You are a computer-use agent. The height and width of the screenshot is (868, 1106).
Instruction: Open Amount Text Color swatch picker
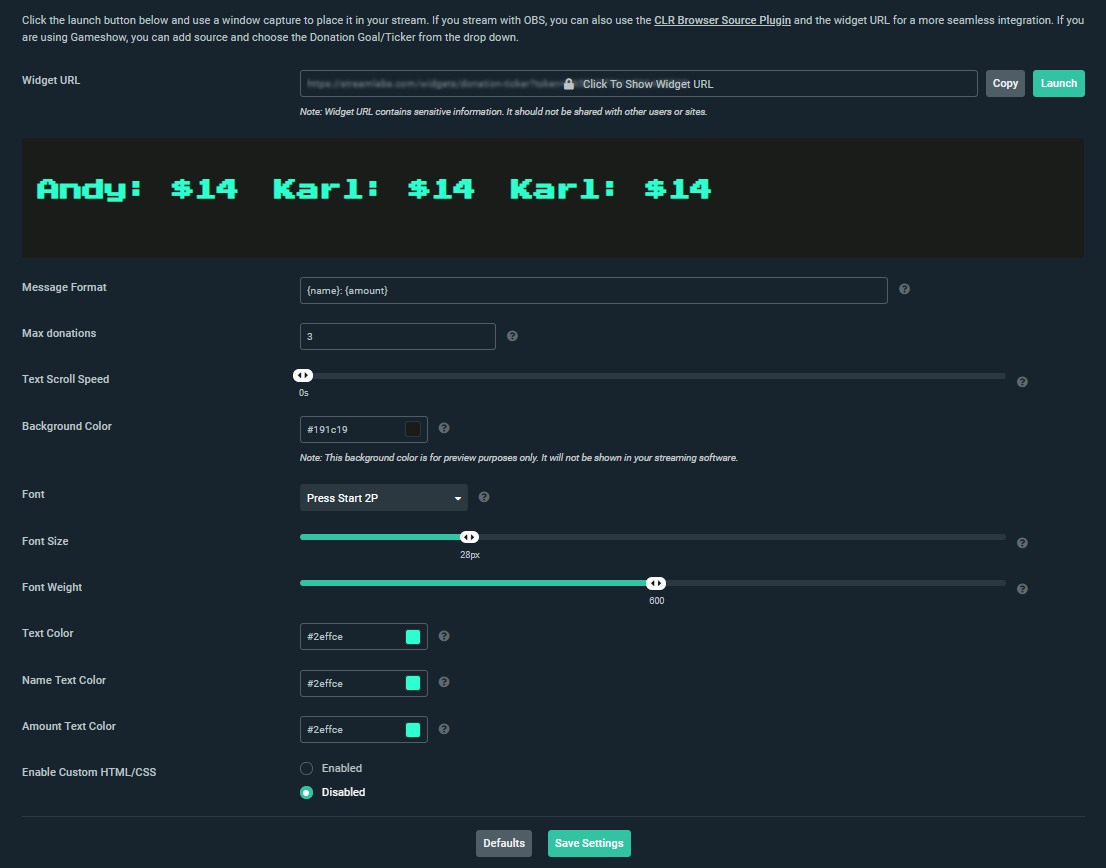pyautogui.click(x=413, y=730)
